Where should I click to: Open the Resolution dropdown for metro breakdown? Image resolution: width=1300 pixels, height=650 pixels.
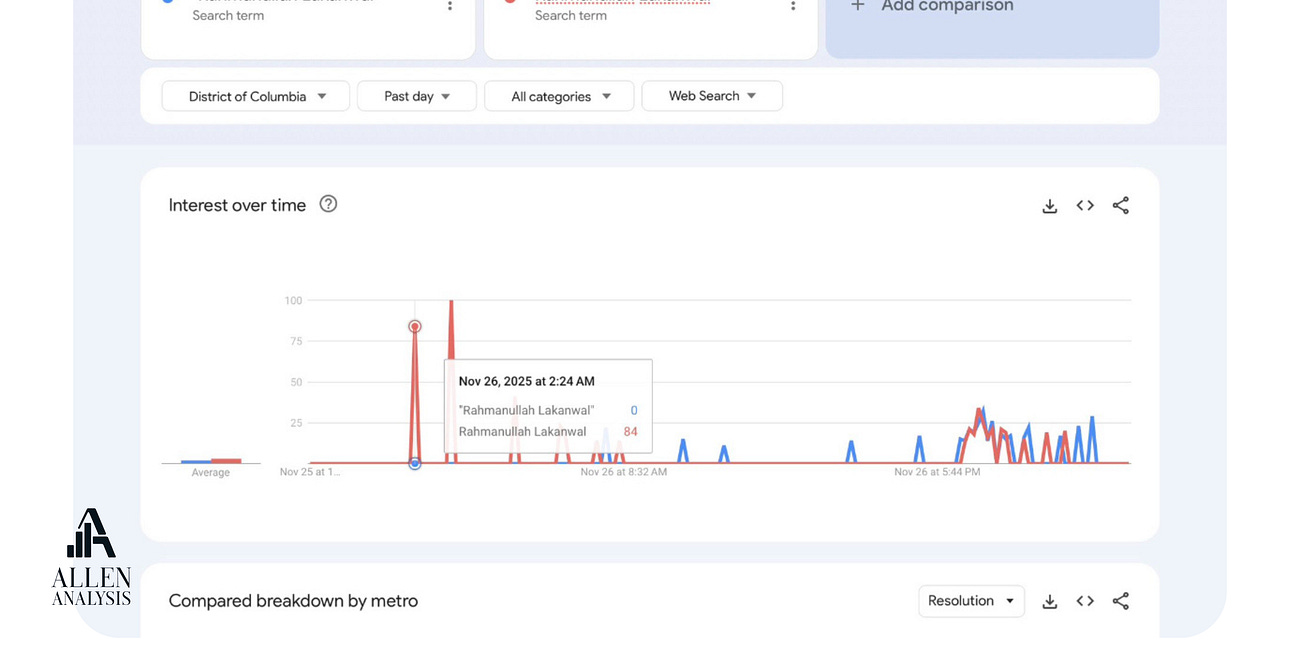click(971, 601)
